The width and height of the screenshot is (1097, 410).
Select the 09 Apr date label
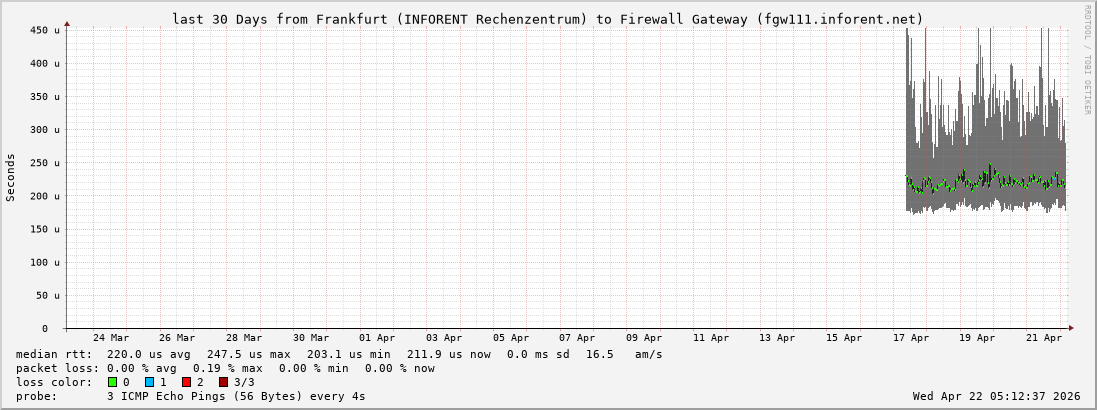point(644,338)
